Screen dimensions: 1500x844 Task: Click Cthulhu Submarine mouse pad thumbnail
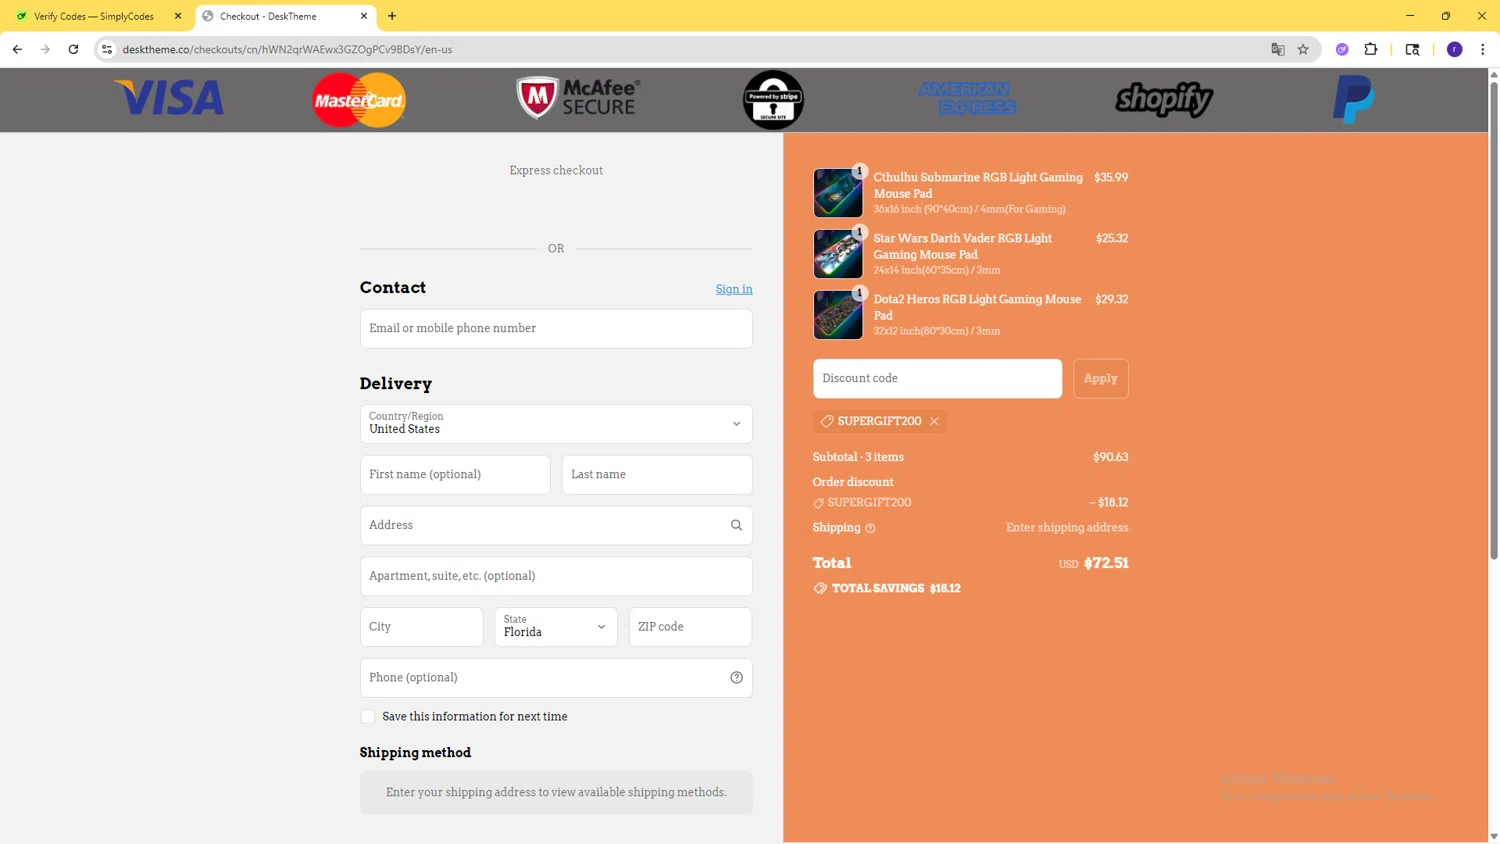[x=838, y=193]
